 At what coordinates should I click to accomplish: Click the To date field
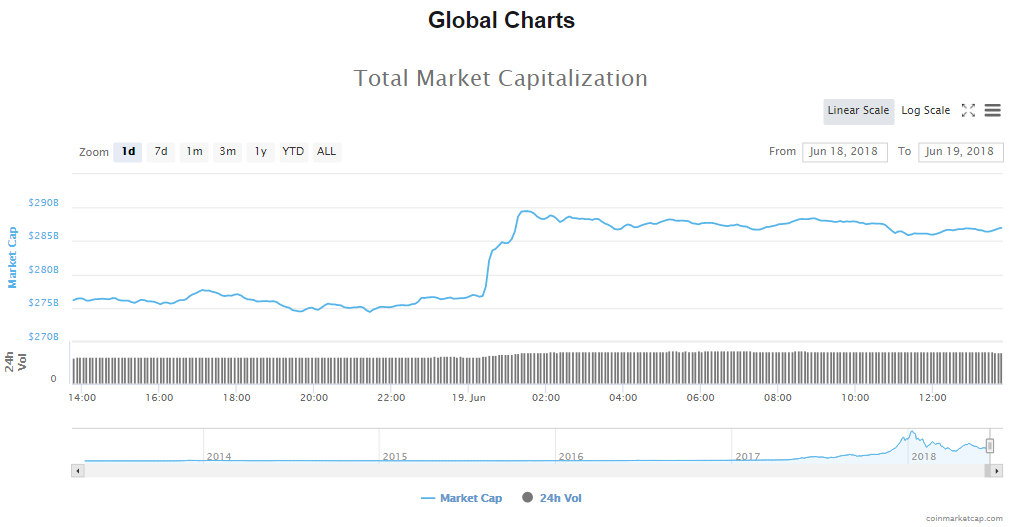(x=960, y=152)
